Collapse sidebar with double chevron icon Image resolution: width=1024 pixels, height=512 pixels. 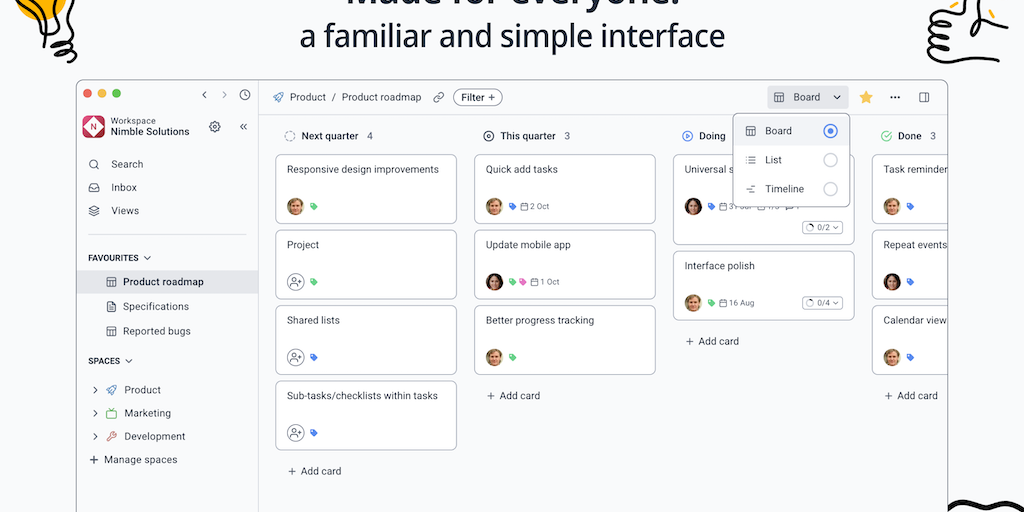coord(243,127)
